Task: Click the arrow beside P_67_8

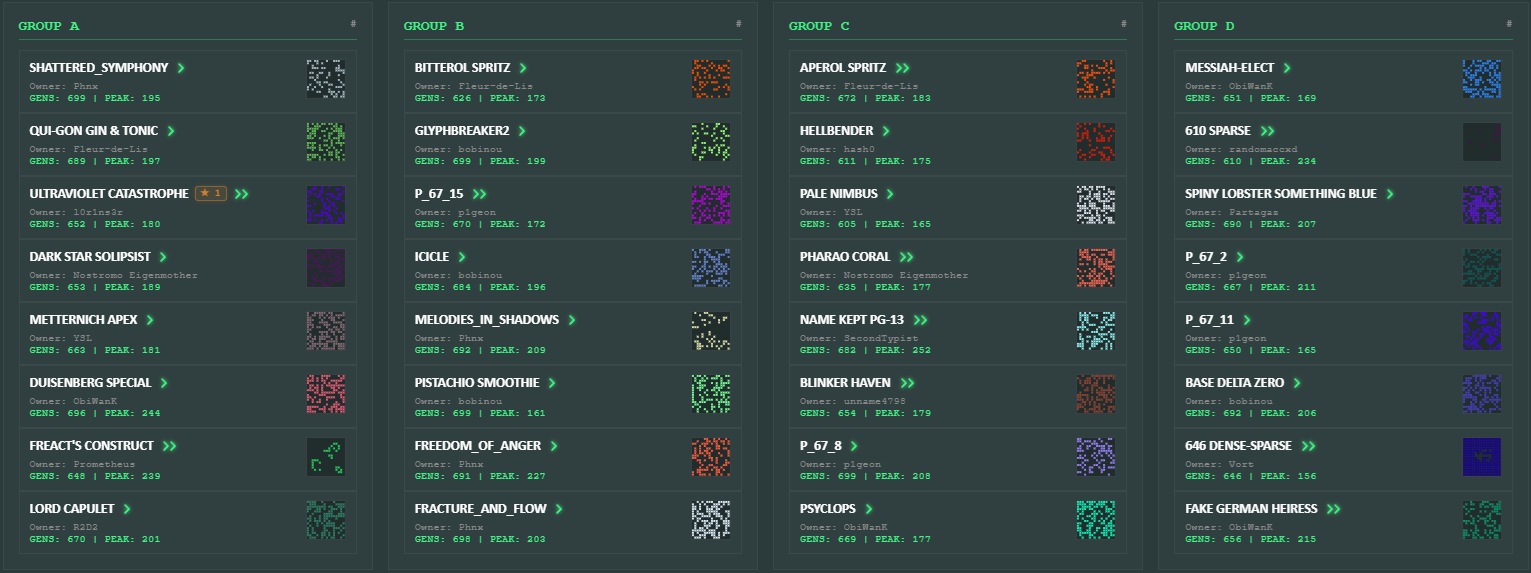Action: click(x=853, y=446)
